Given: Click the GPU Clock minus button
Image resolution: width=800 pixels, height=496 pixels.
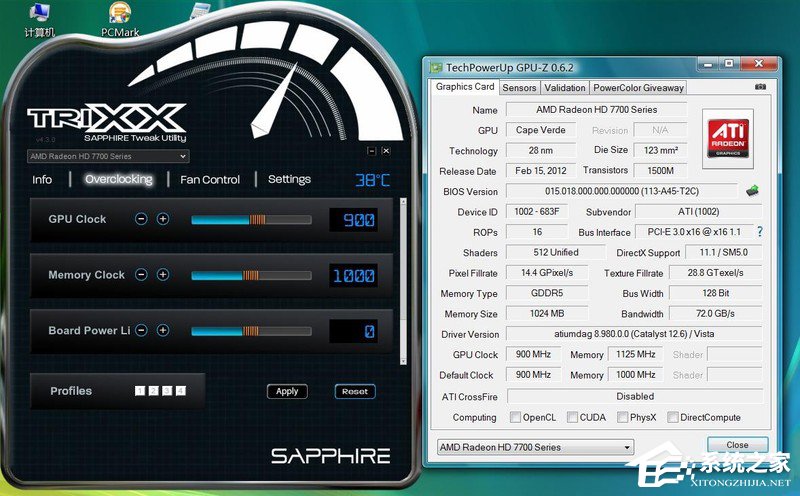Looking at the screenshot, I should point(141,219).
